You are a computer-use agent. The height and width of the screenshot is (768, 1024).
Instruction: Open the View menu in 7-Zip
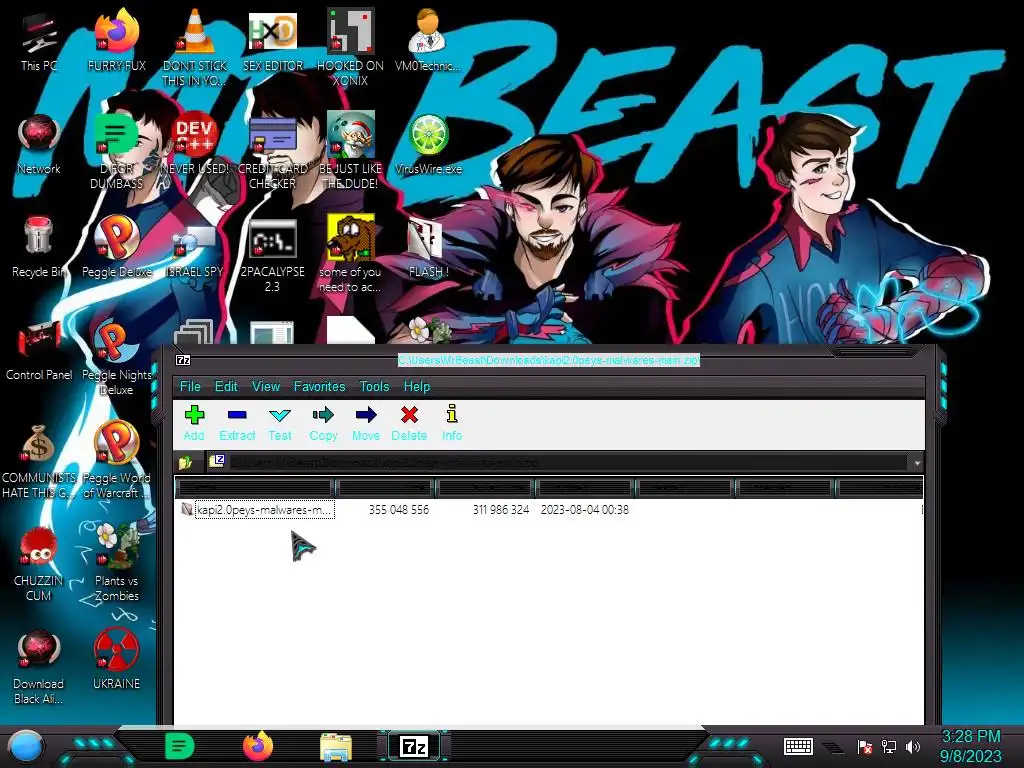tap(266, 387)
